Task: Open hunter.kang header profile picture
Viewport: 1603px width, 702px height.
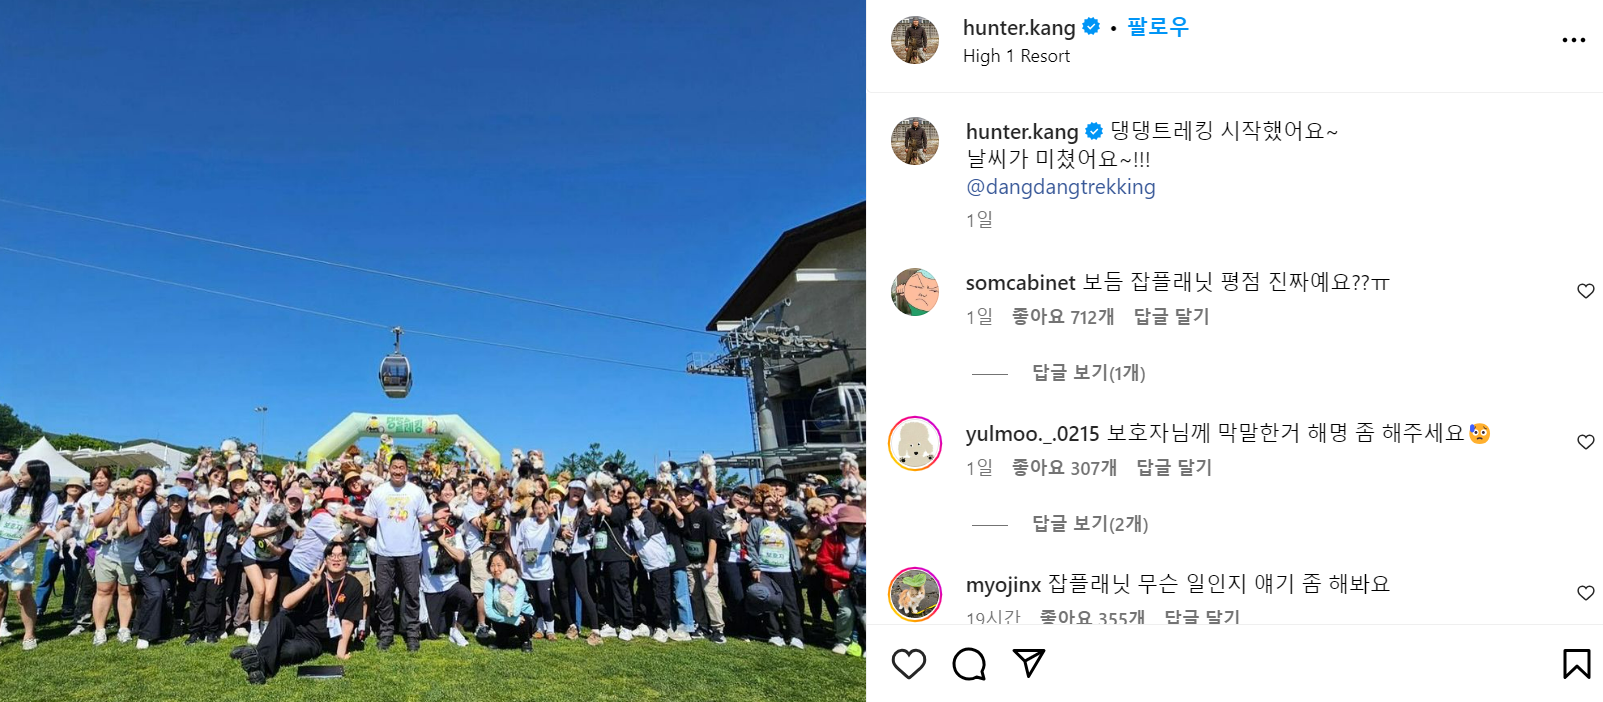Action: point(915,40)
